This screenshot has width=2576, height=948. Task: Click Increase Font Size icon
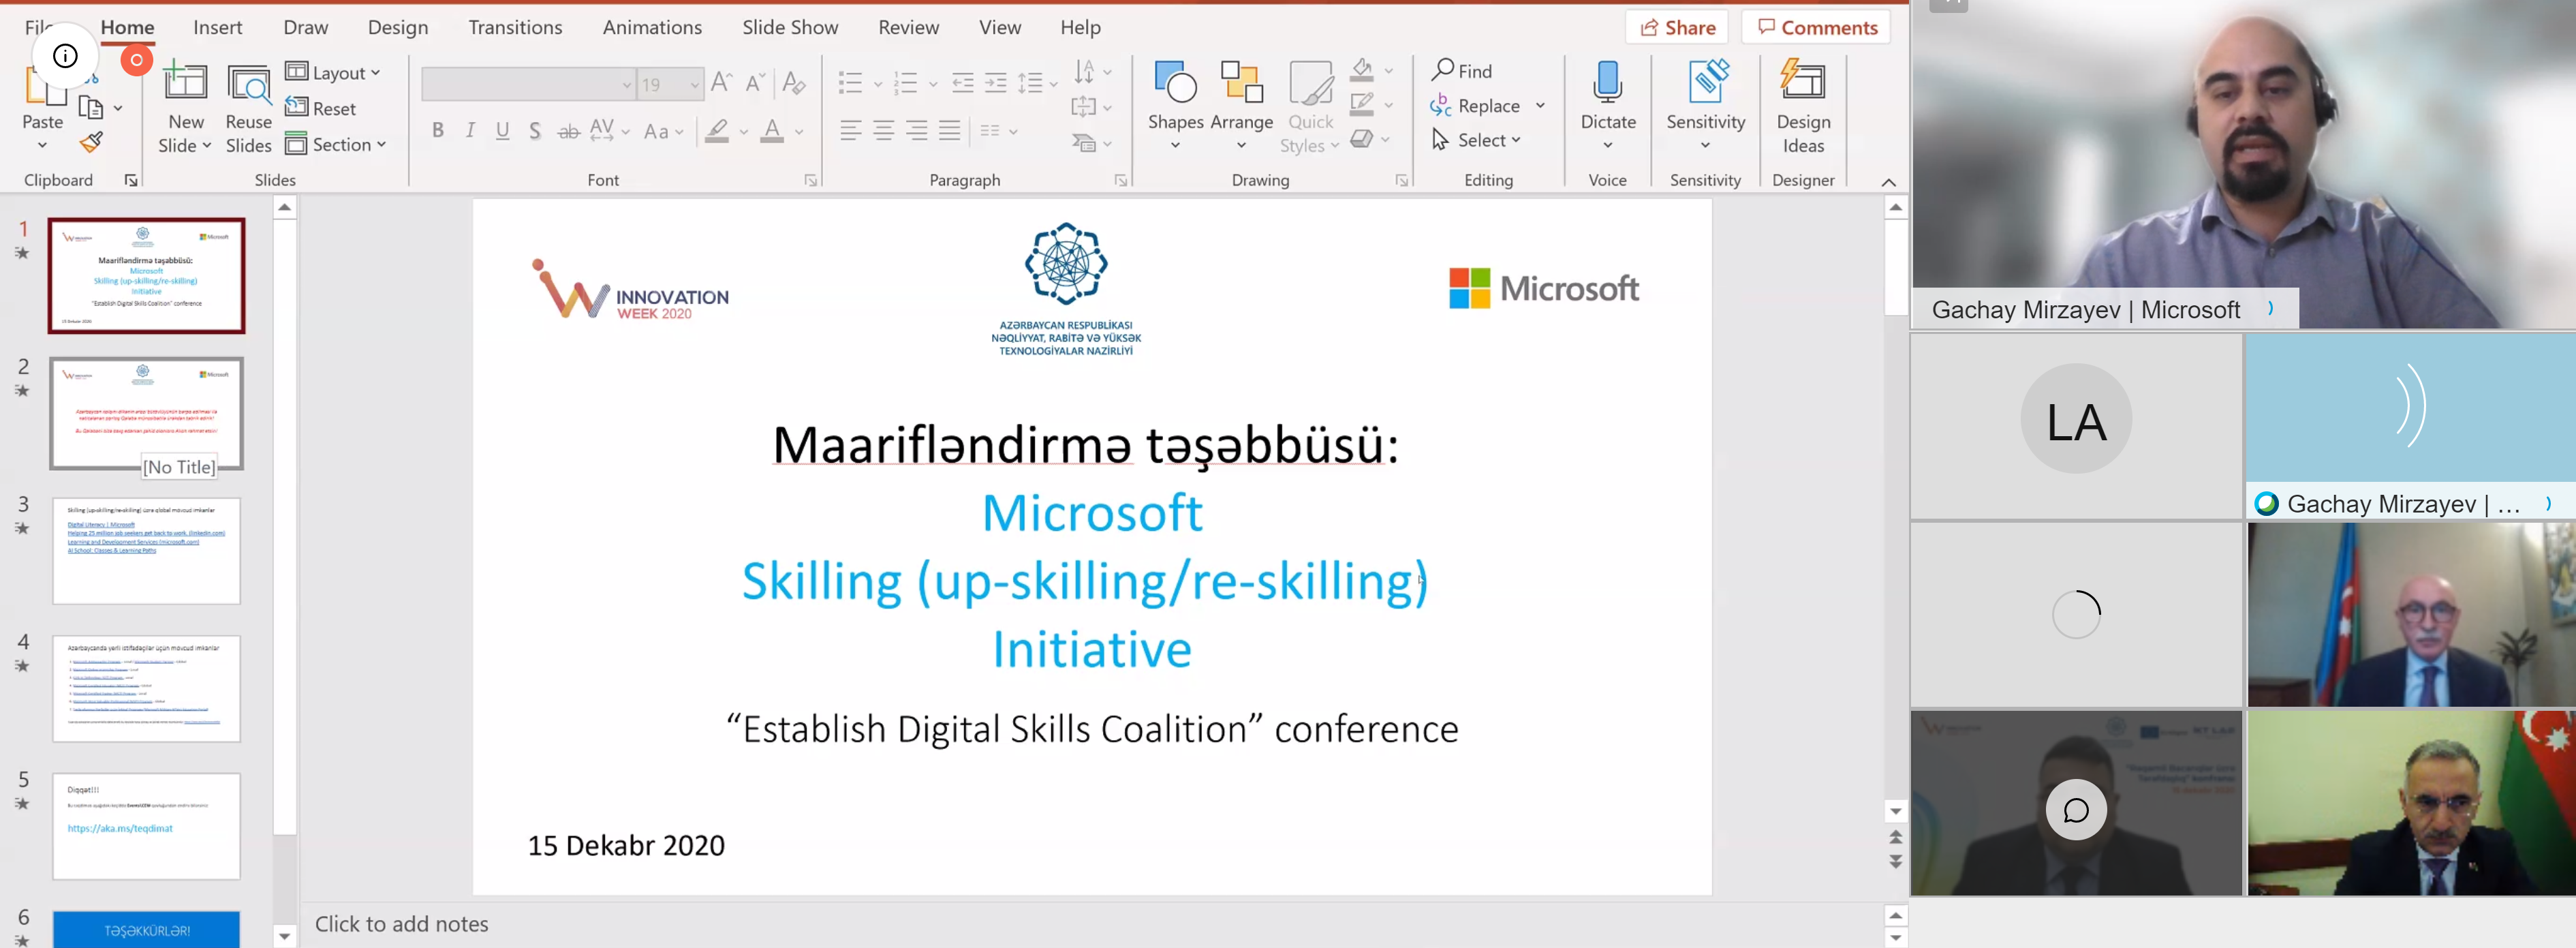click(721, 83)
